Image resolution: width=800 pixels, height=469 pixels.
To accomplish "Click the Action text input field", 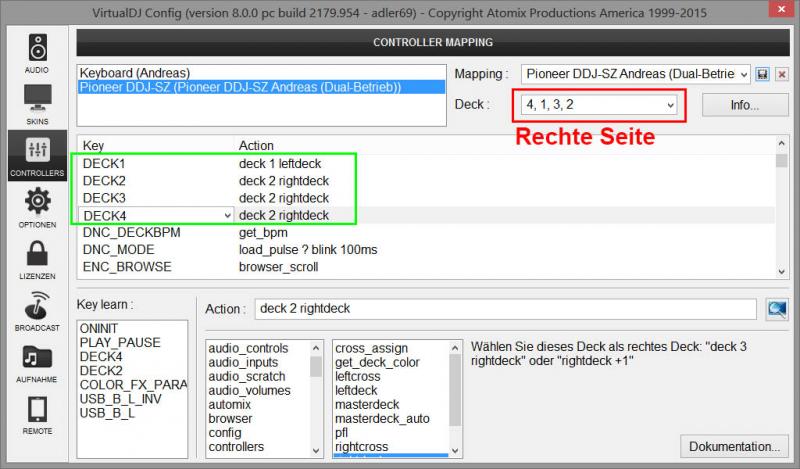I will tap(505, 309).
